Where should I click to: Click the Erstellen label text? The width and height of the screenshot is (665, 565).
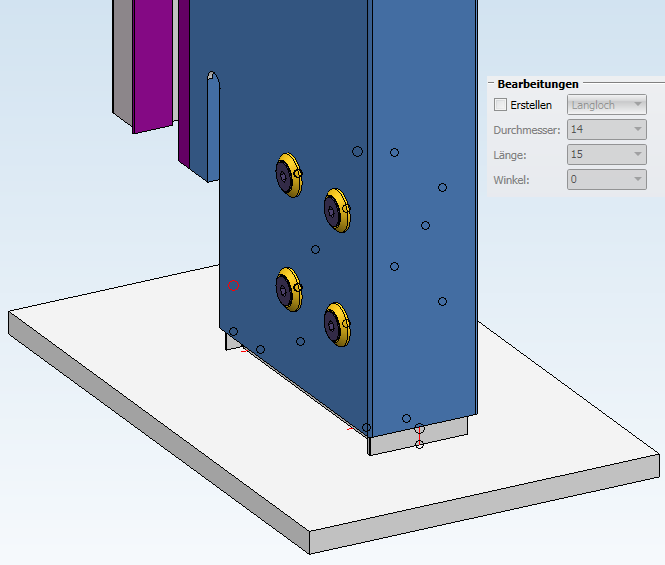tap(531, 105)
